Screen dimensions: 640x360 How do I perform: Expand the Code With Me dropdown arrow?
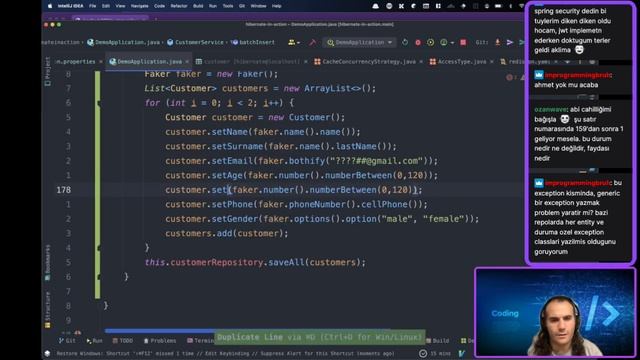tap(298, 43)
